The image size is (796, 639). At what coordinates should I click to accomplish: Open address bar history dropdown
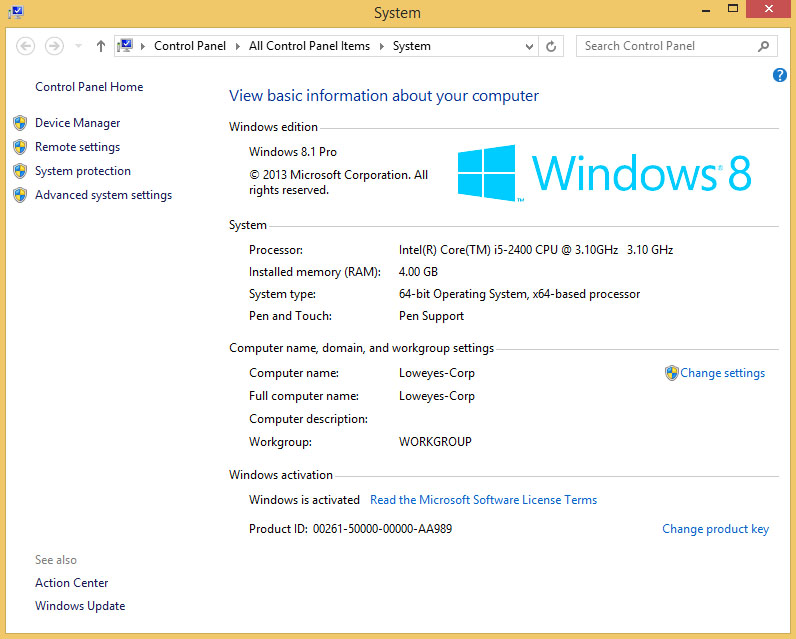coord(529,47)
